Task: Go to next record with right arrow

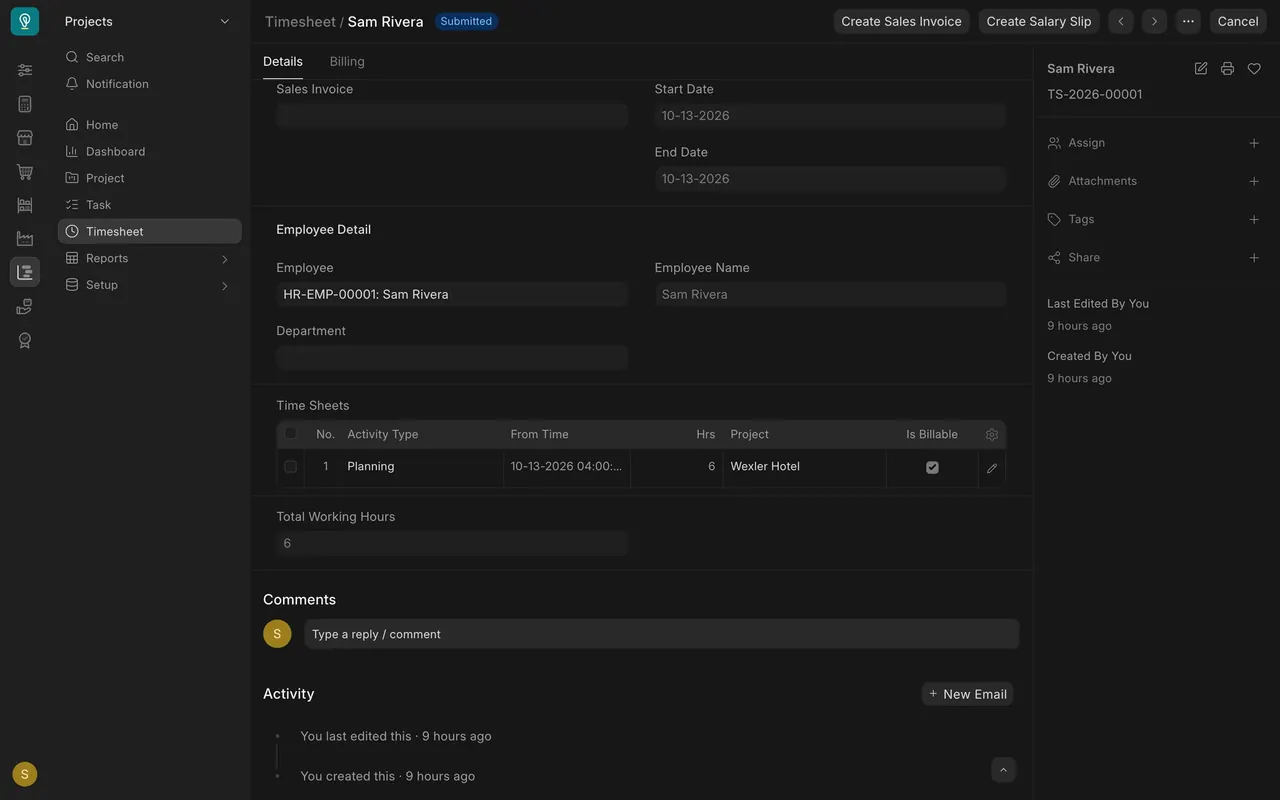Action: point(1155,21)
